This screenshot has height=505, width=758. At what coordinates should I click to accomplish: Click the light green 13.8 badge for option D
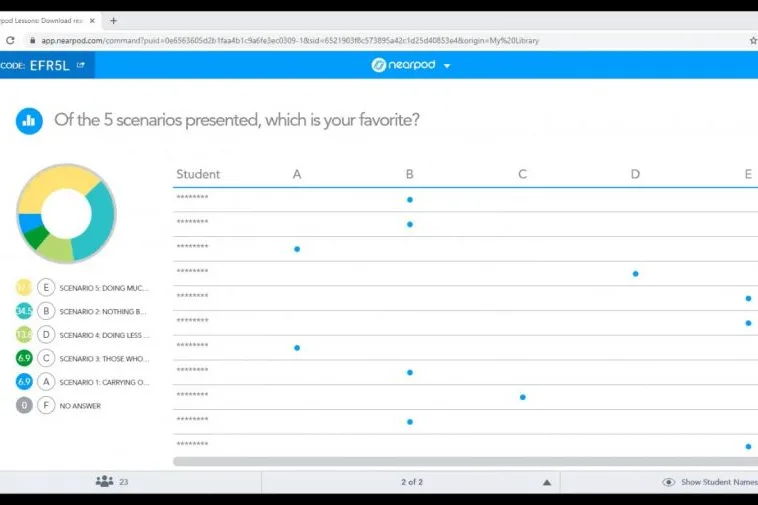pyautogui.click(x=24, y=334)
